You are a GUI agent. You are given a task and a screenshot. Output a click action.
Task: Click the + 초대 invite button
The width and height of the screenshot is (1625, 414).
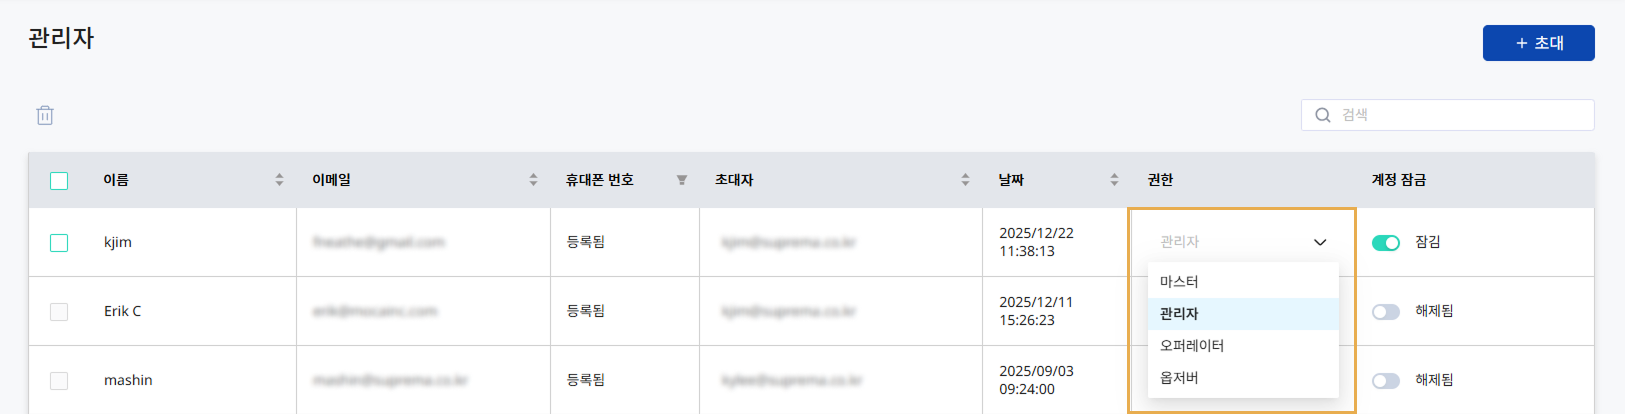pos(1538,43)
